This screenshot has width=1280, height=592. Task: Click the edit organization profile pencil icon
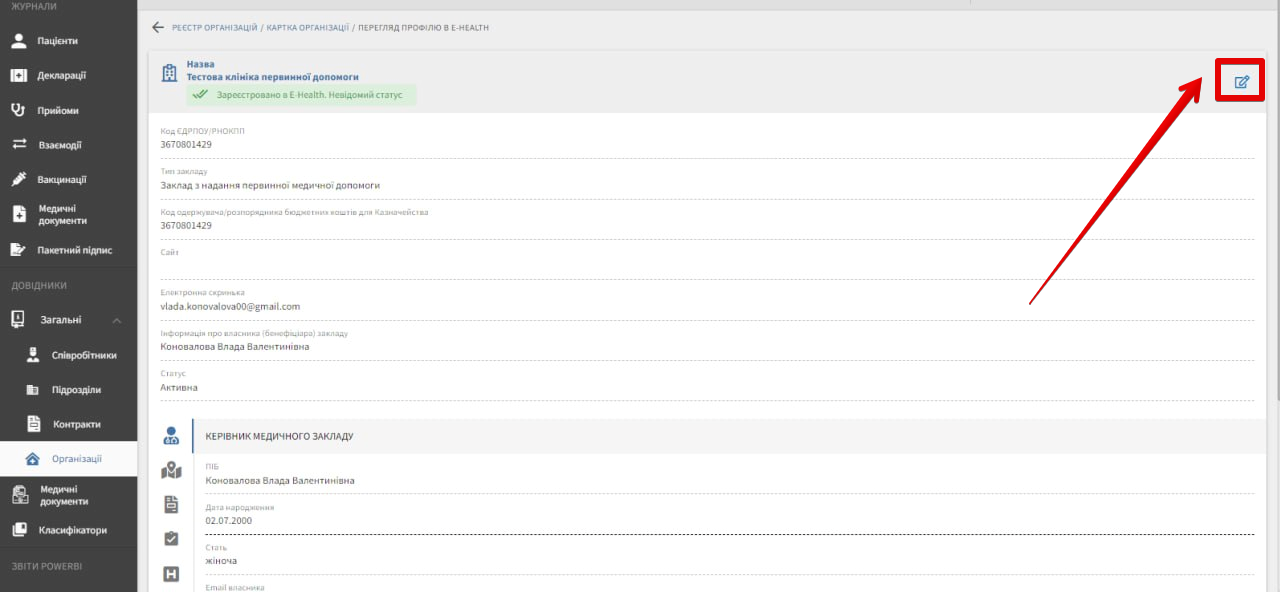tap(1241, 82)
